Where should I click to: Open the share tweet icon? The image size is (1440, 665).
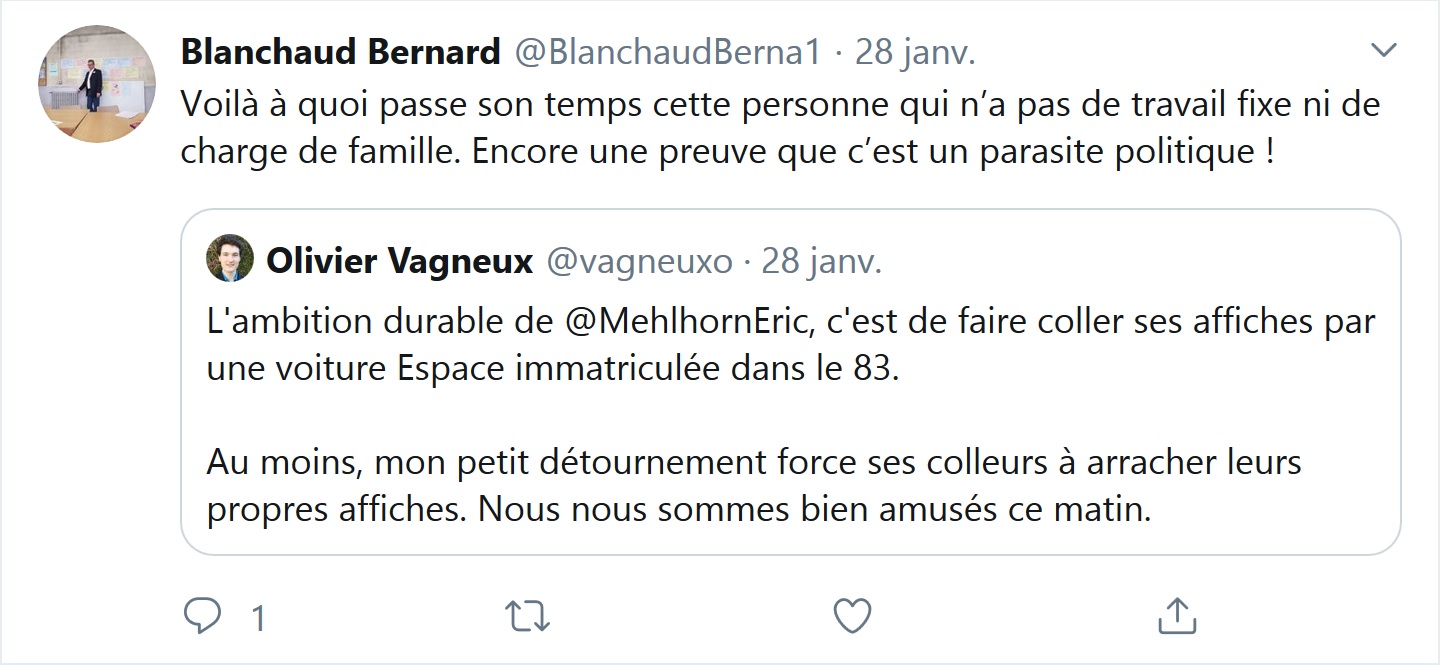click(x=1177, y=616)
